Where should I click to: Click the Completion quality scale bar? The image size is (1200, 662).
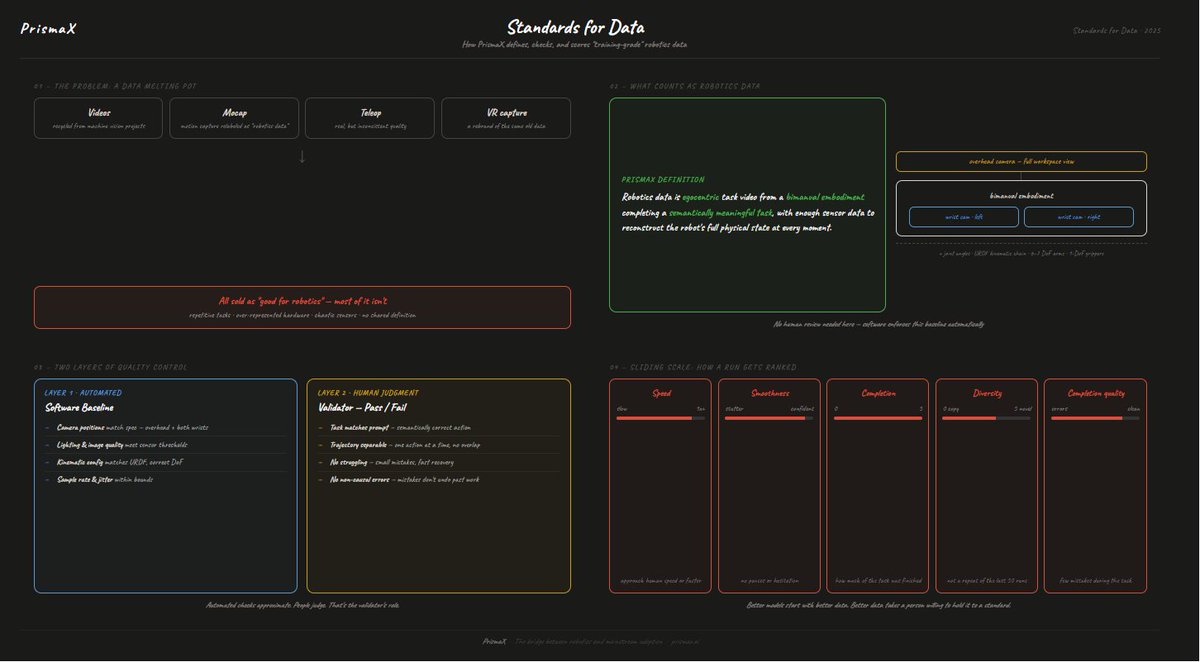click(1095, 418)
